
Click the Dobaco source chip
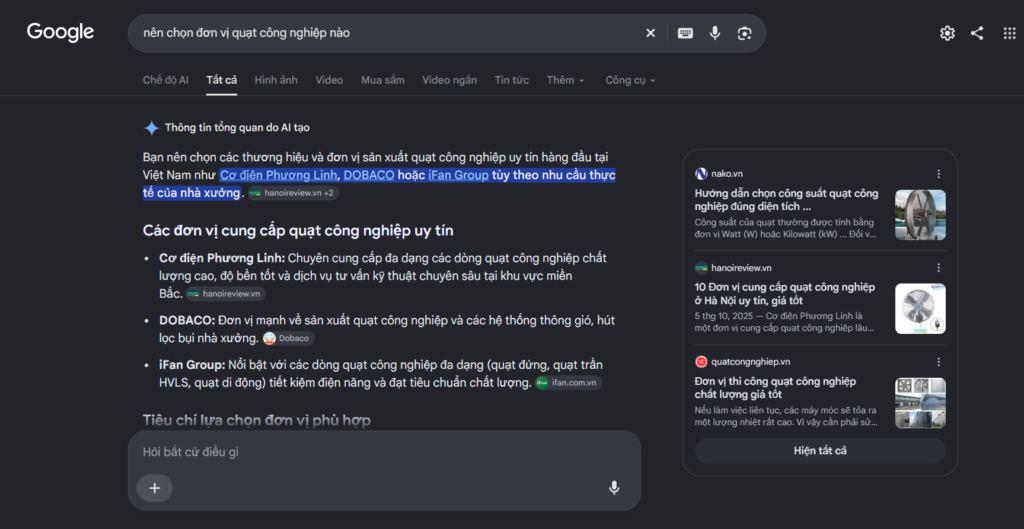point(288,338)
